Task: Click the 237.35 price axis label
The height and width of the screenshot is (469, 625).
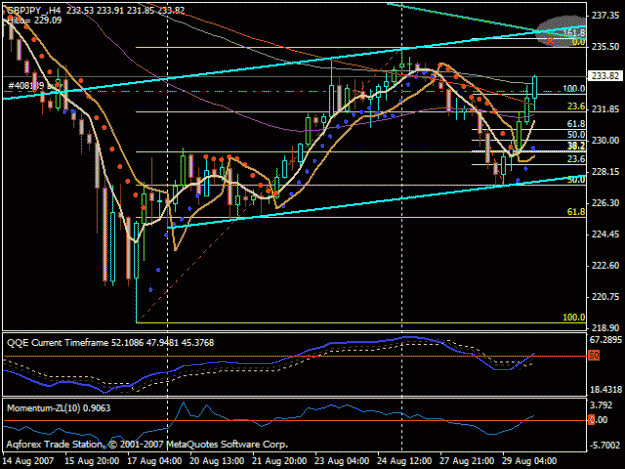Action: point(605,16)
